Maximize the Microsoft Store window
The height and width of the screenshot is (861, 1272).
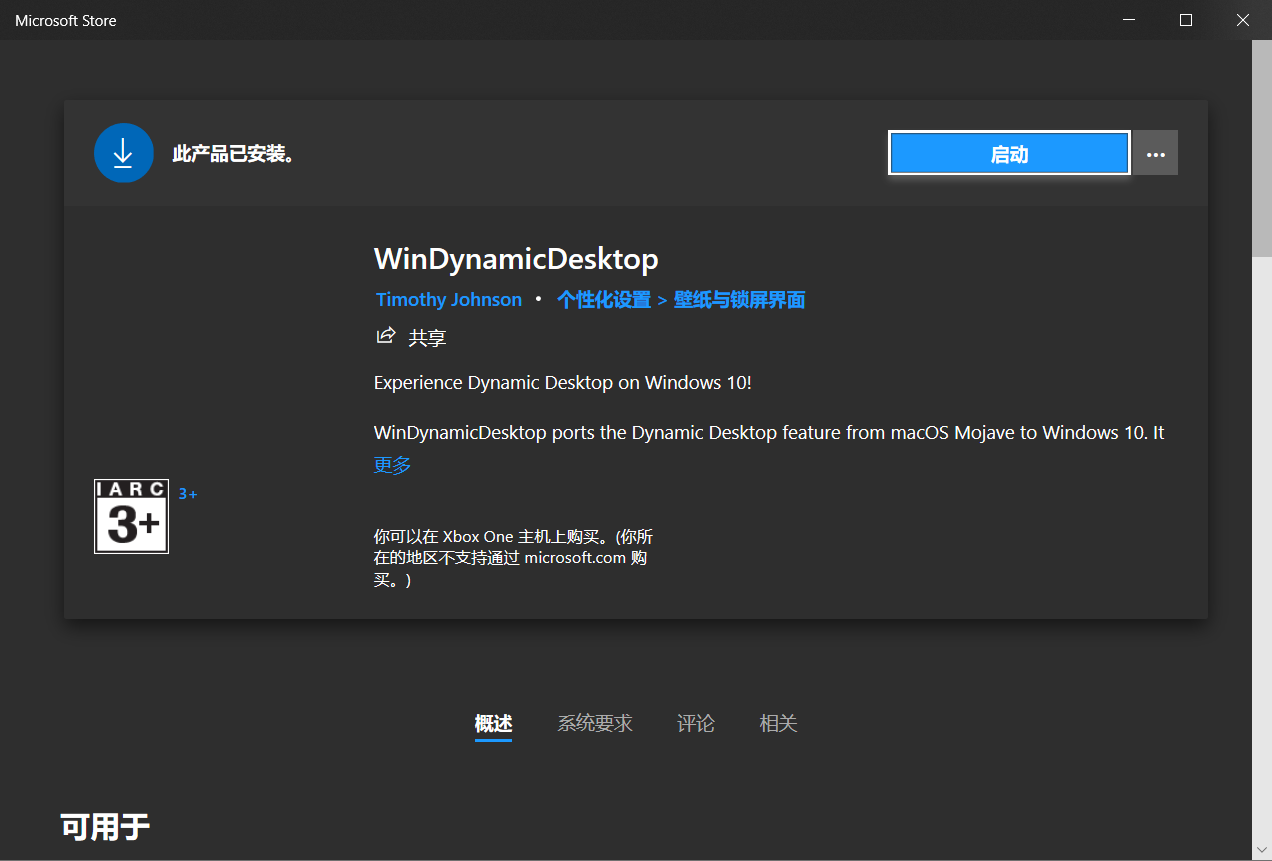coord(1186,20)
